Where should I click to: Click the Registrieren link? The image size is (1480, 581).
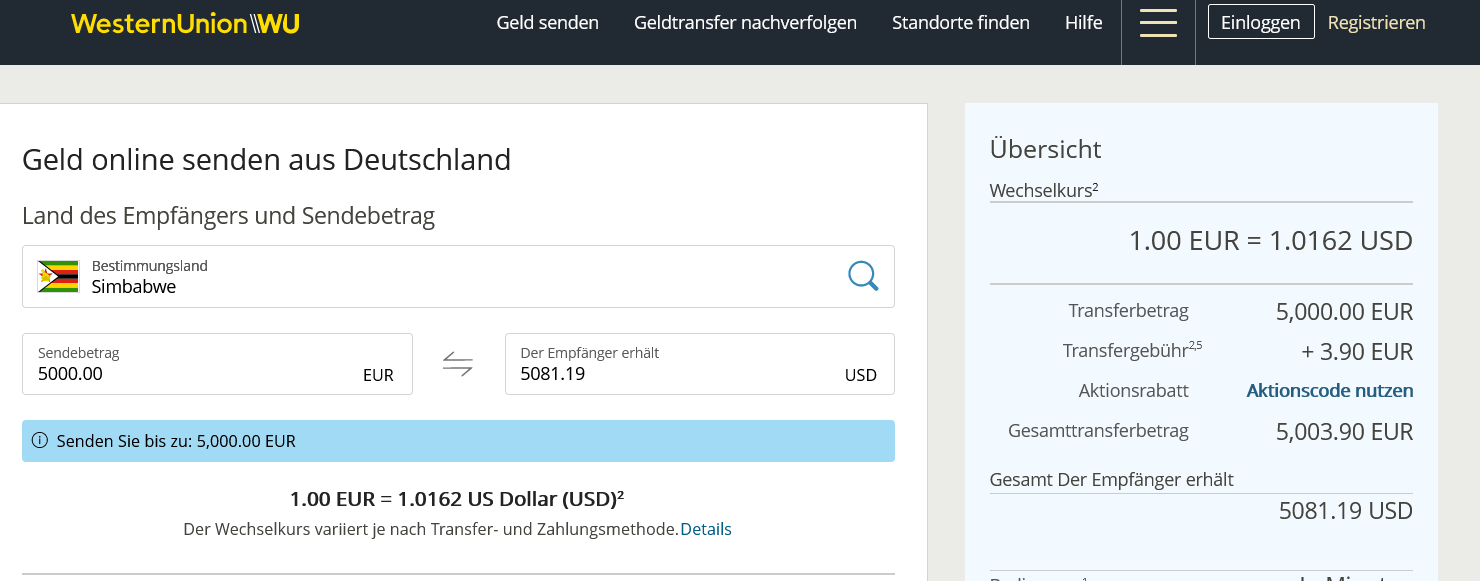[1376, 23]
